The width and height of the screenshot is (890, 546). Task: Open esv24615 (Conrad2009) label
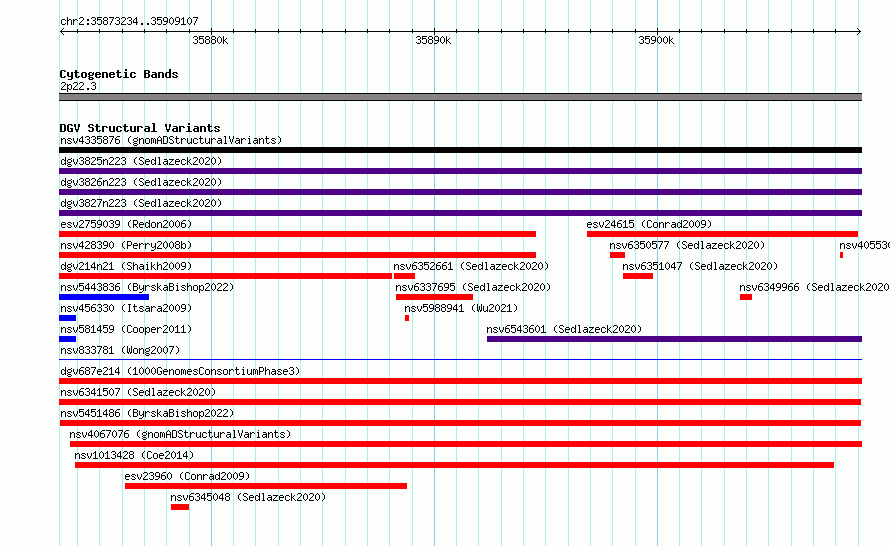coord(649,224)
